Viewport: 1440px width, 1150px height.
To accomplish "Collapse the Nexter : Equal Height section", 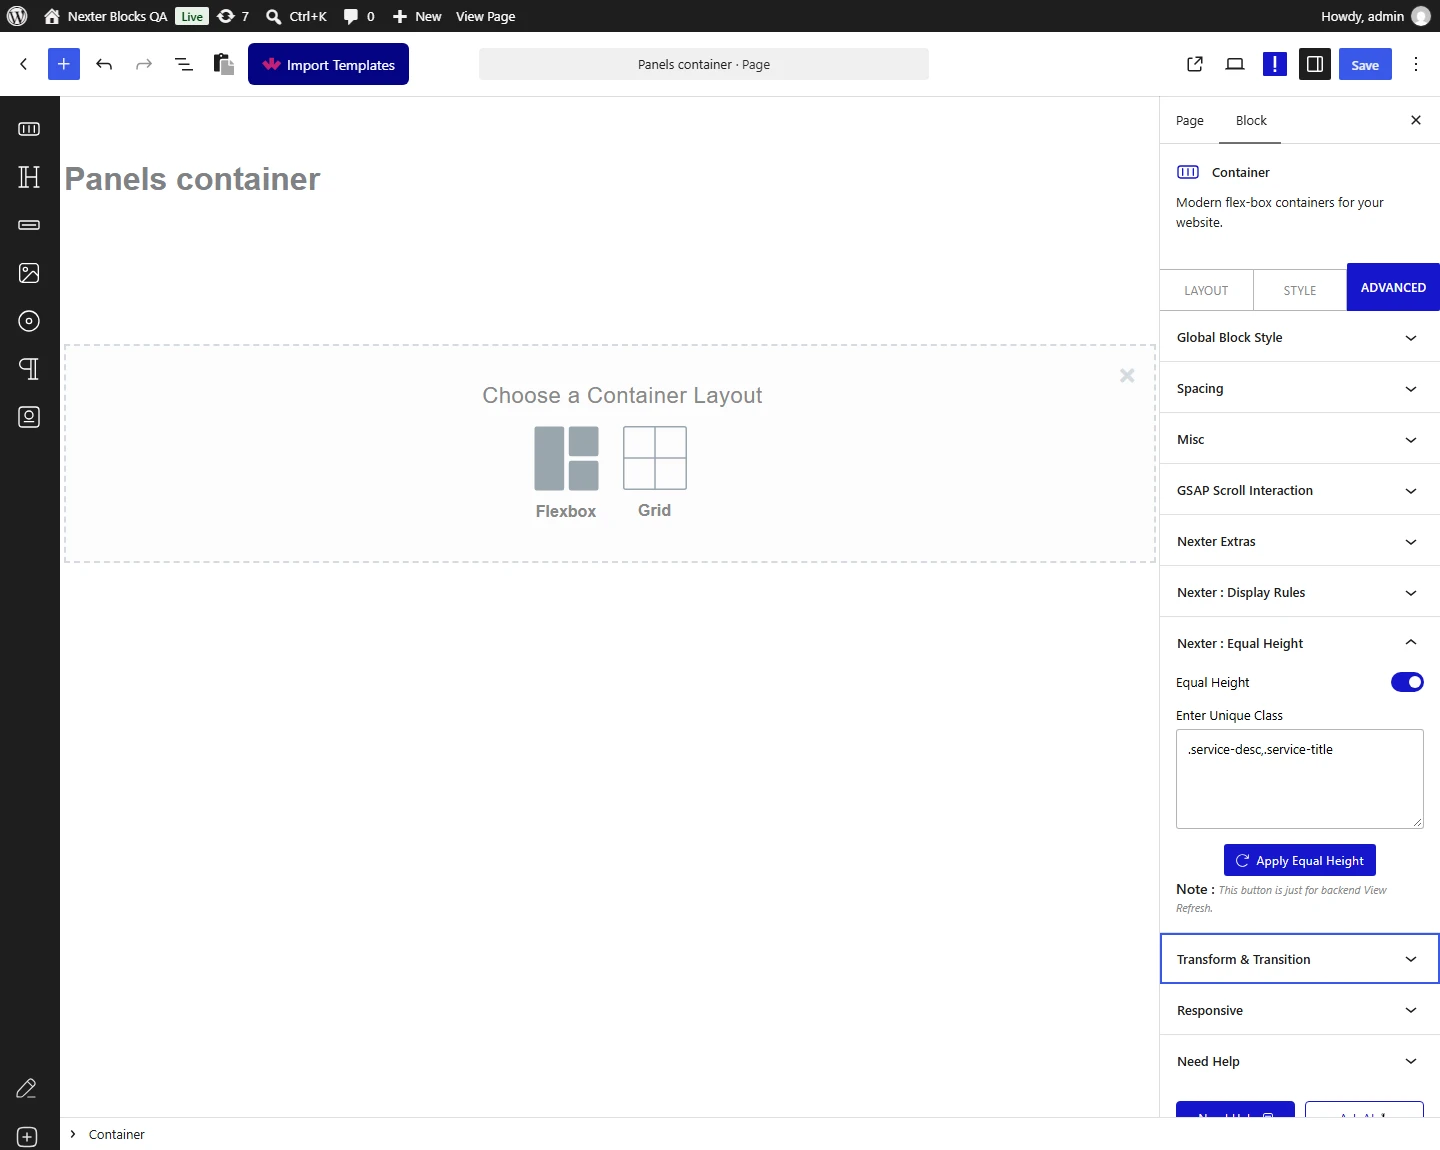I will pyautogui.click(x=1300, y=643).
